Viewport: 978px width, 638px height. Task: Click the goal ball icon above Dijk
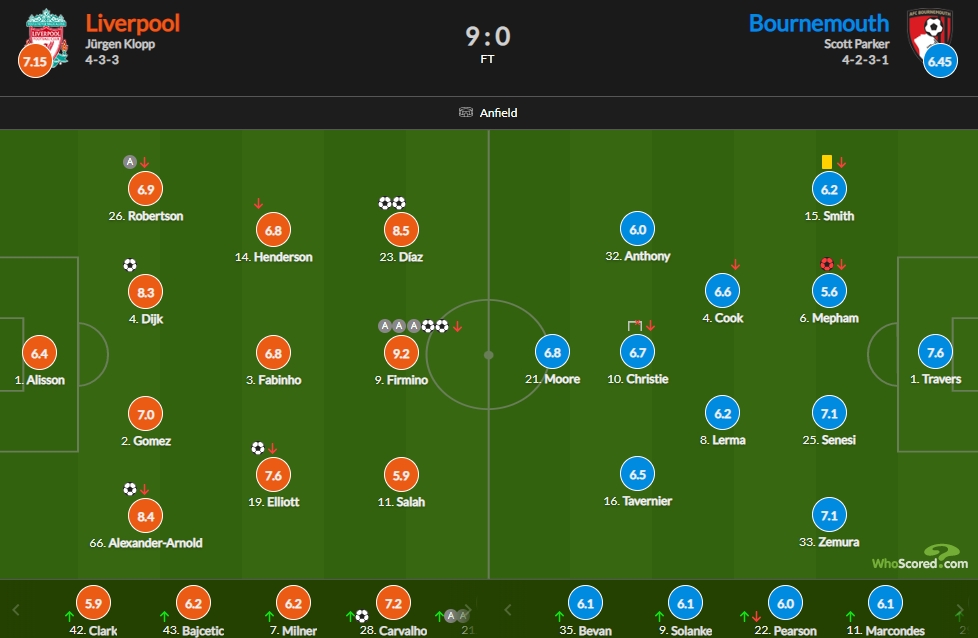(x=129, y=265)
